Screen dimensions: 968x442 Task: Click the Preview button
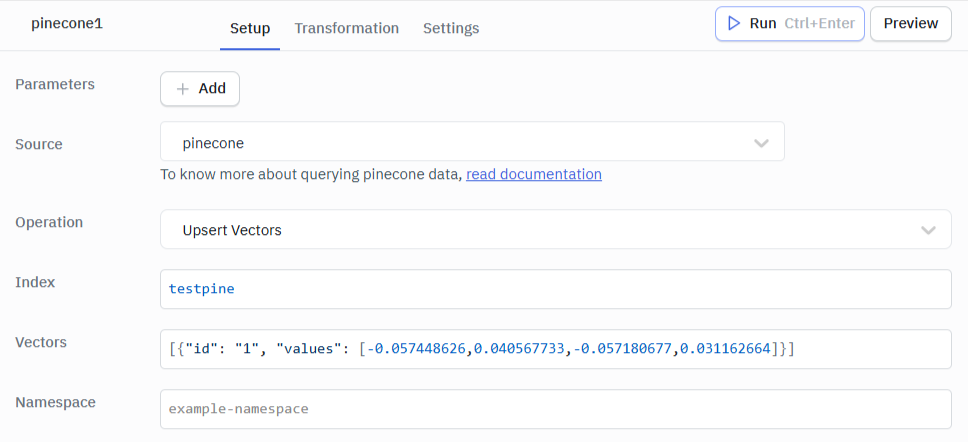tap(911, 23)
